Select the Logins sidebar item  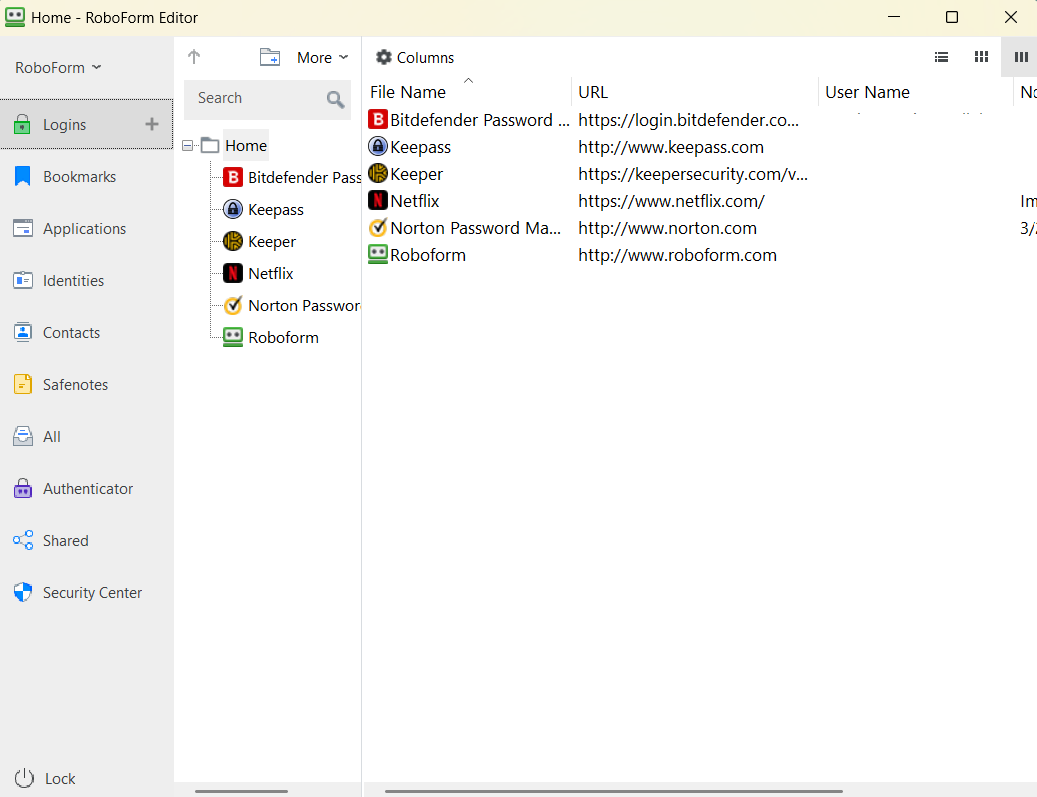pyautogui.click(x=87, y=124)
